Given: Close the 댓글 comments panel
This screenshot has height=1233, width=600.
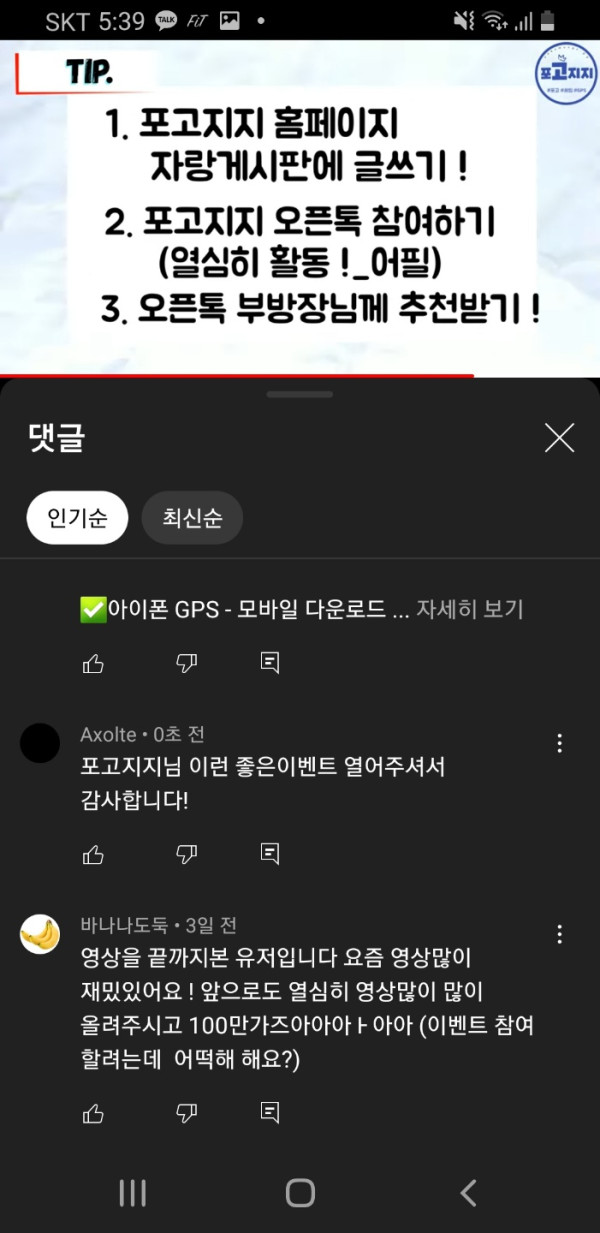Looking at the screenshot, I should pyautogui.click(x=559, y=438).
